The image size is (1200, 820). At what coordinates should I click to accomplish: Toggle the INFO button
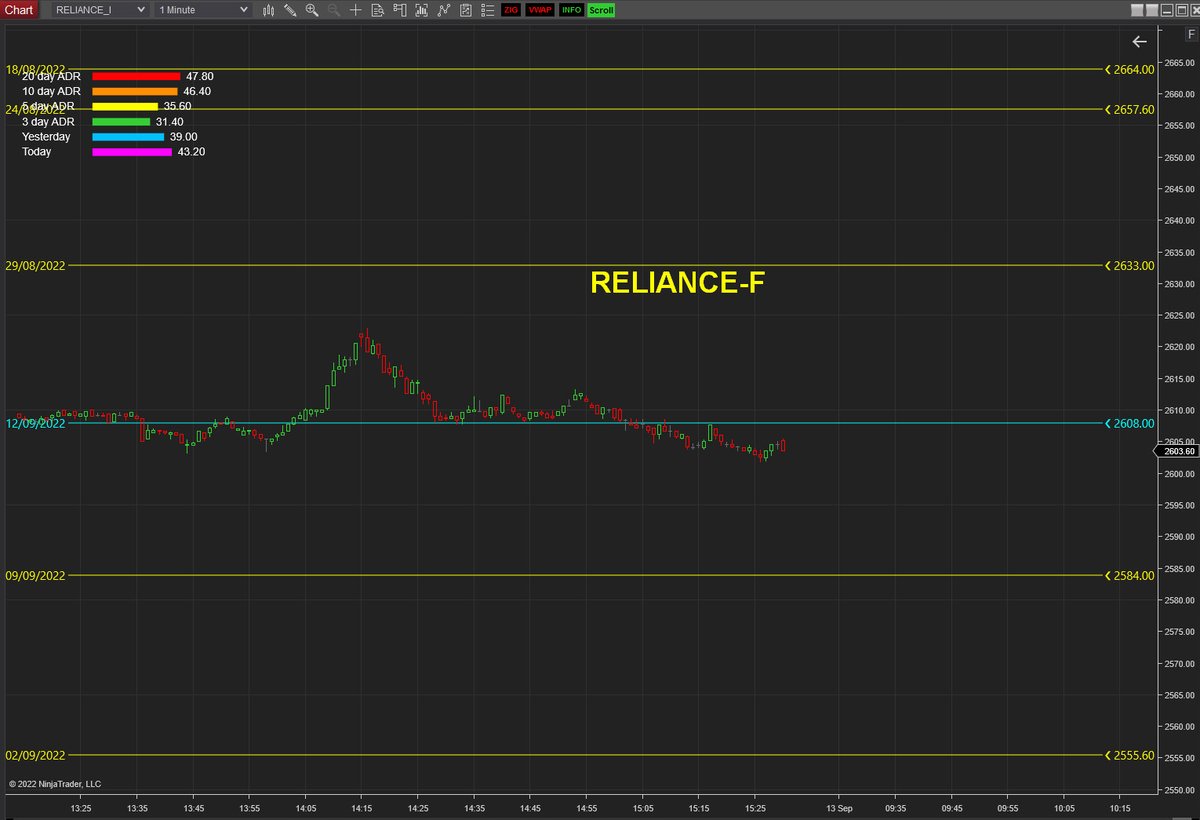click(x=571, y=10)
